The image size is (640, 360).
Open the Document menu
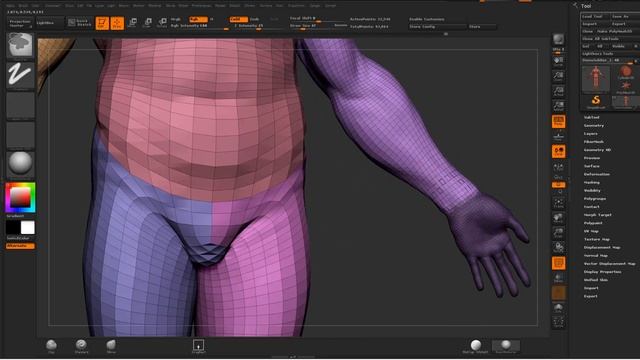point(52,6)
